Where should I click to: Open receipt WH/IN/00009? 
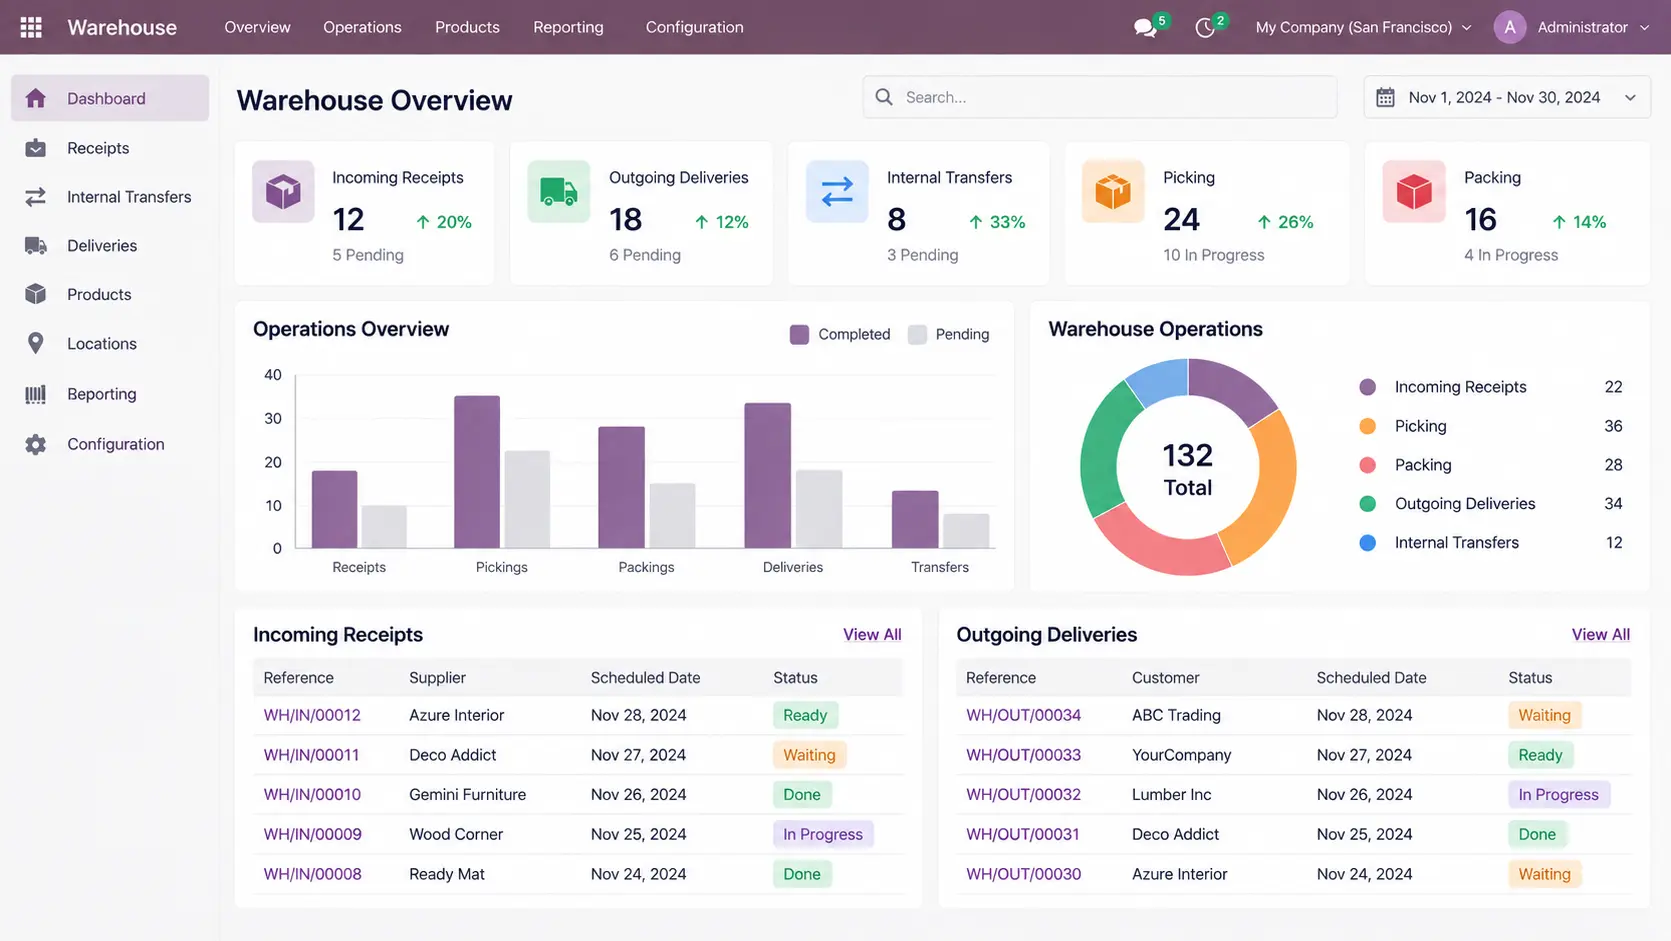312,834
